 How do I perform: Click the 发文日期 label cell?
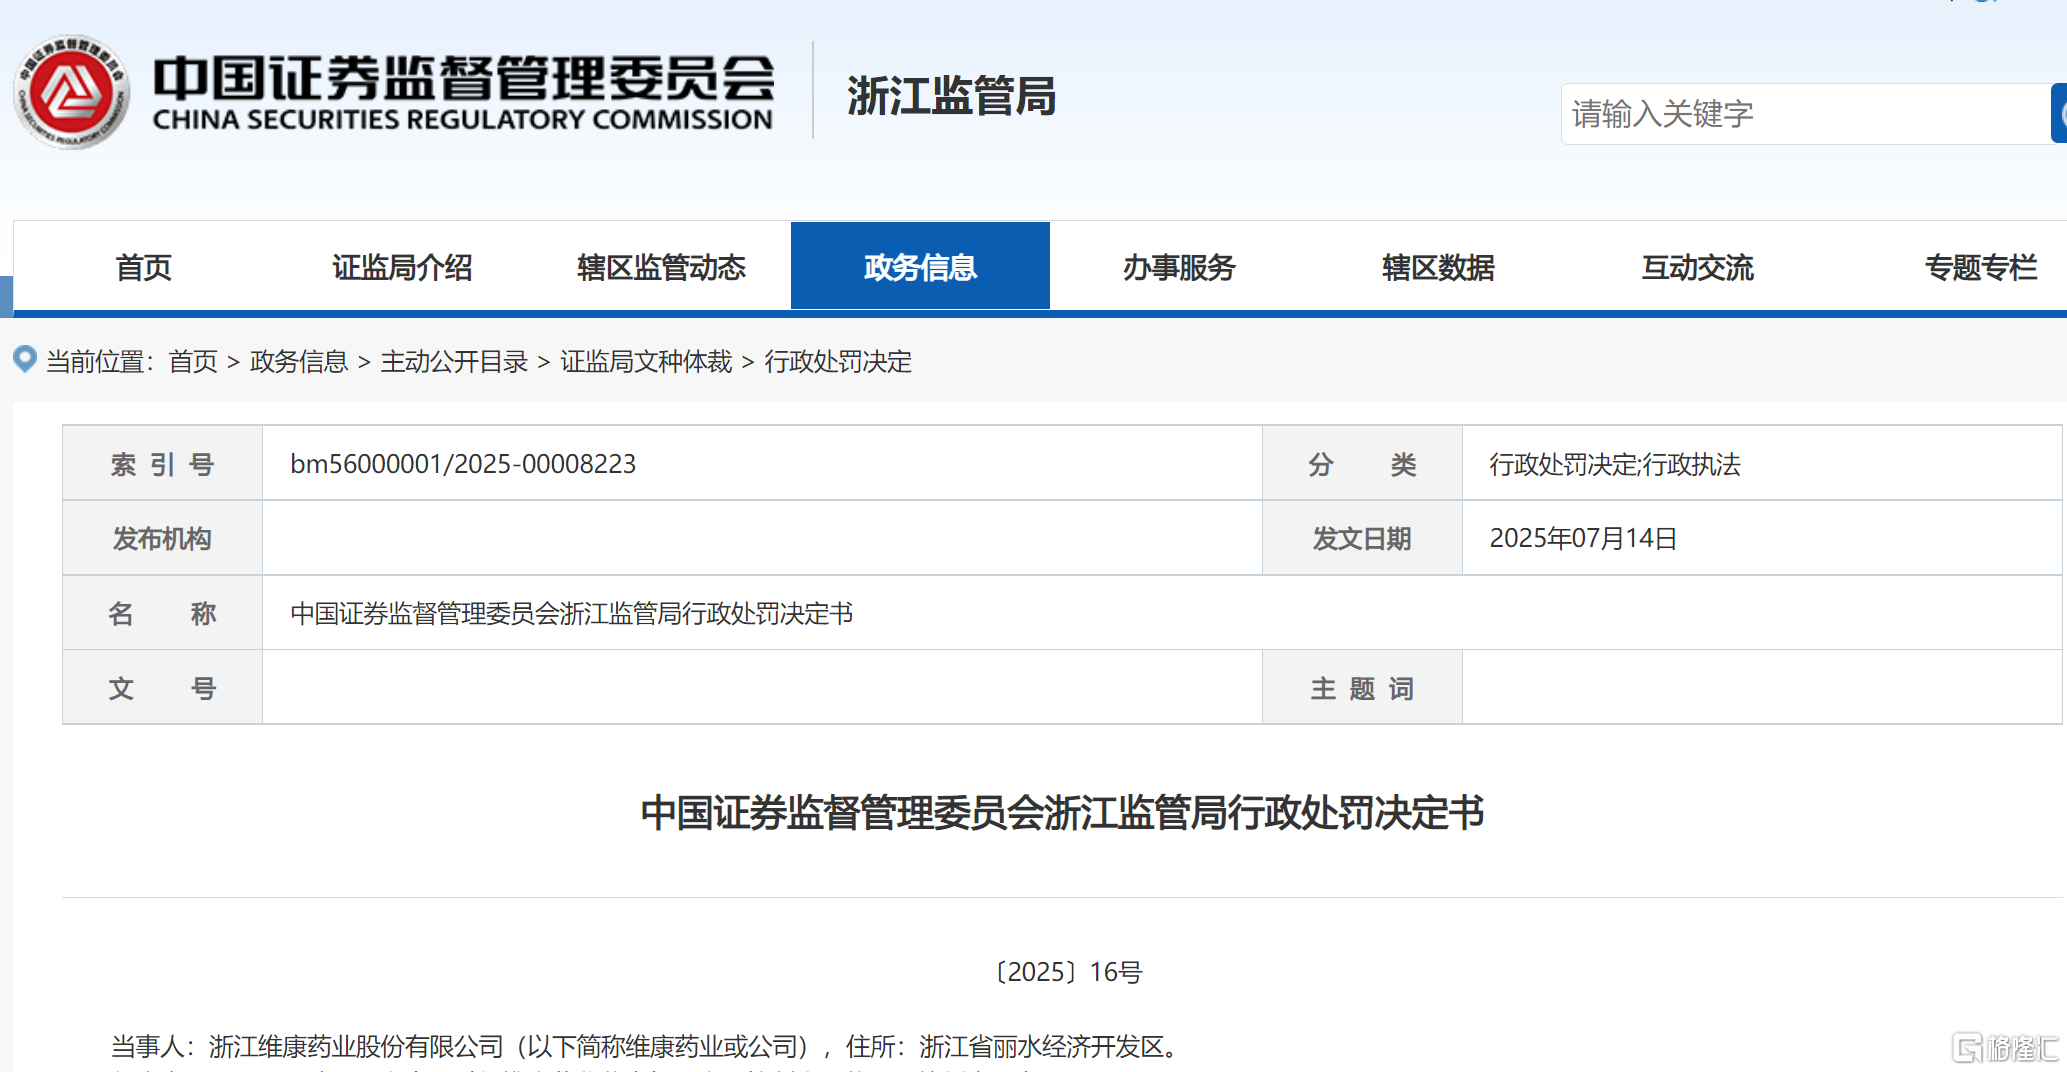pos(1362,538)
